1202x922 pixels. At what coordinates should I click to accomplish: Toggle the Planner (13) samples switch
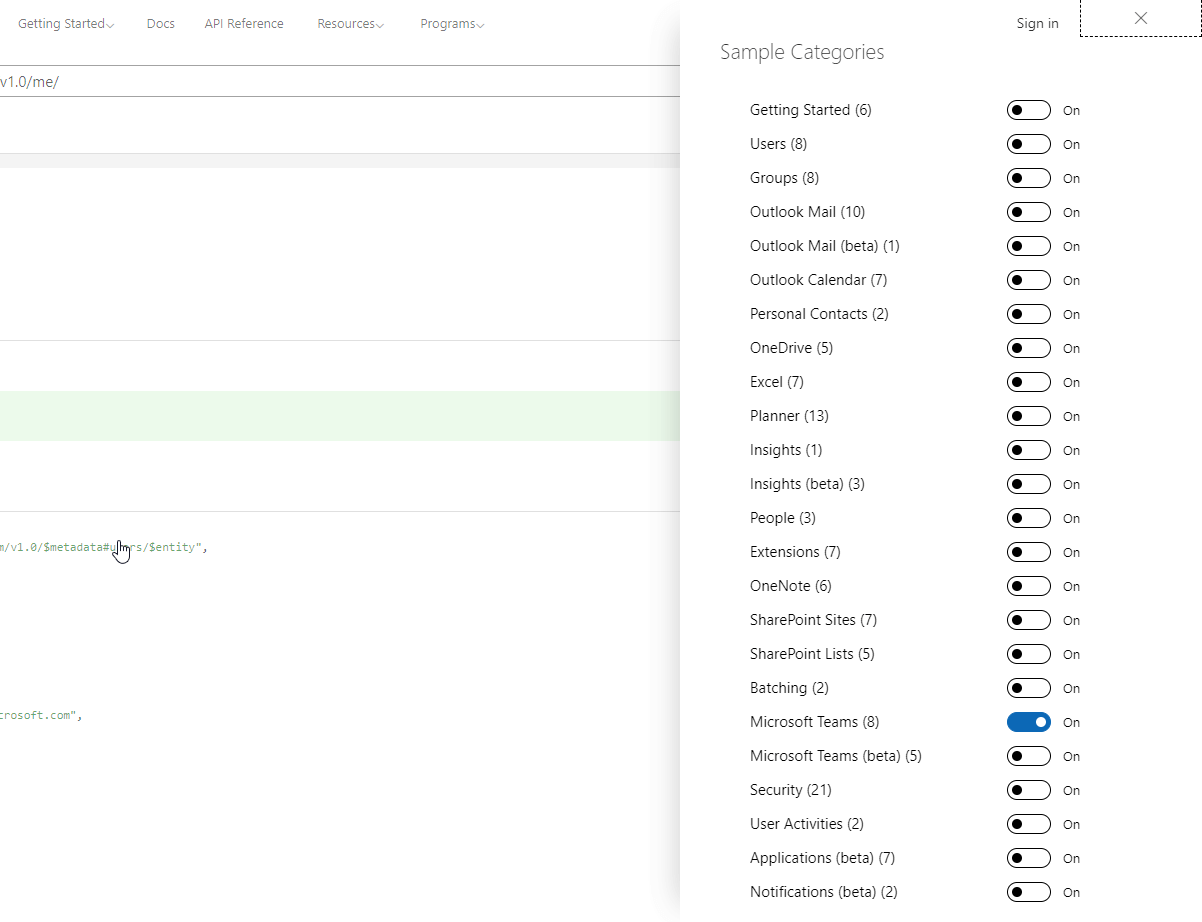(1028, 416)
